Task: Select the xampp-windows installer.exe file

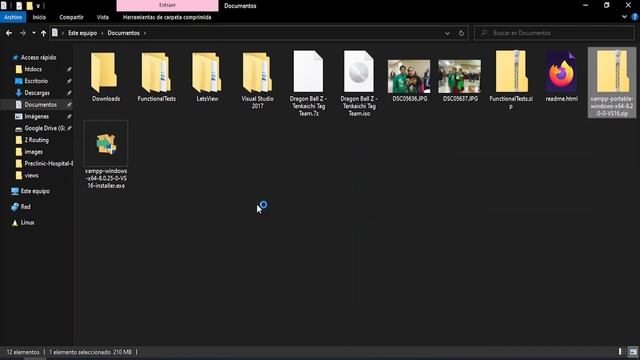Action: coord(106,155)
